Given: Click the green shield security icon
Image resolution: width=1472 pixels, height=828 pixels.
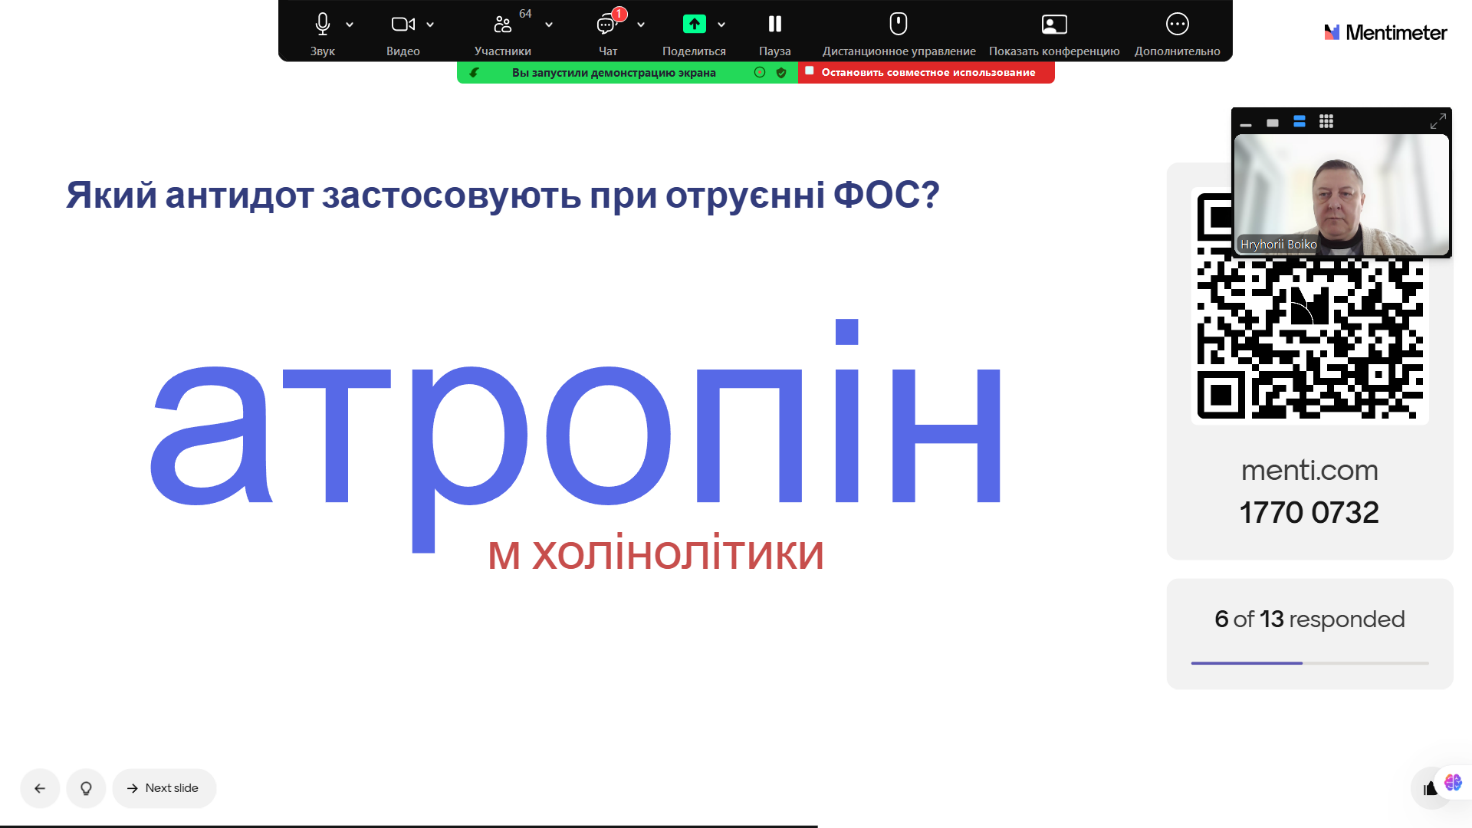Looking at the screenshot, I should click(781, 72).
